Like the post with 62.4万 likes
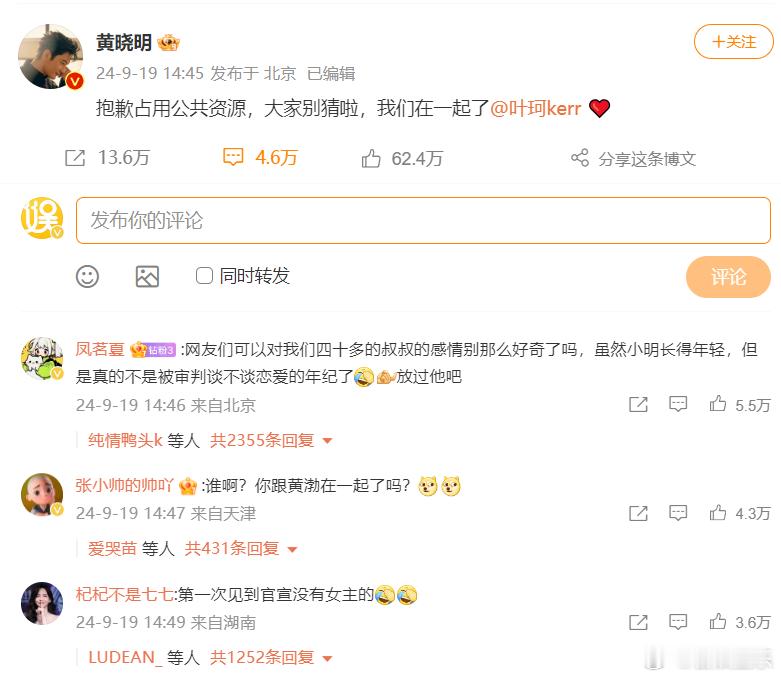The image size is (781, 678). tap(371, 158)
